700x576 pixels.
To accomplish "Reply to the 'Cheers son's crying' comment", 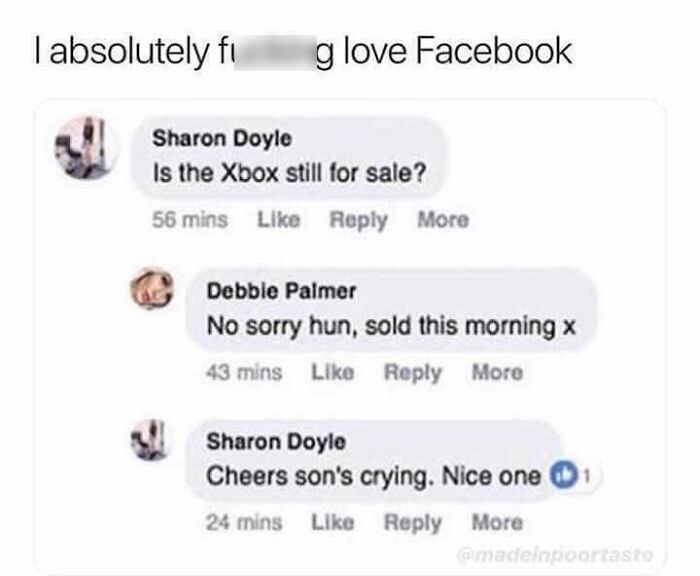I will pyautogui.click(x=413, y=523).
